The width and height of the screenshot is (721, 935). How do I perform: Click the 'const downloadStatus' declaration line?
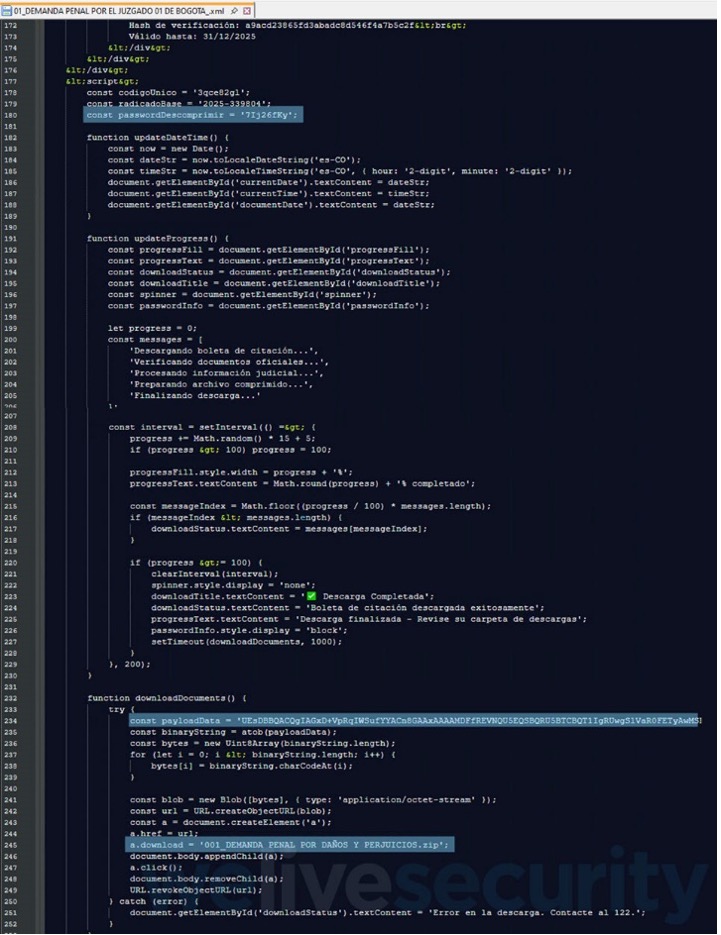[279, 272]
